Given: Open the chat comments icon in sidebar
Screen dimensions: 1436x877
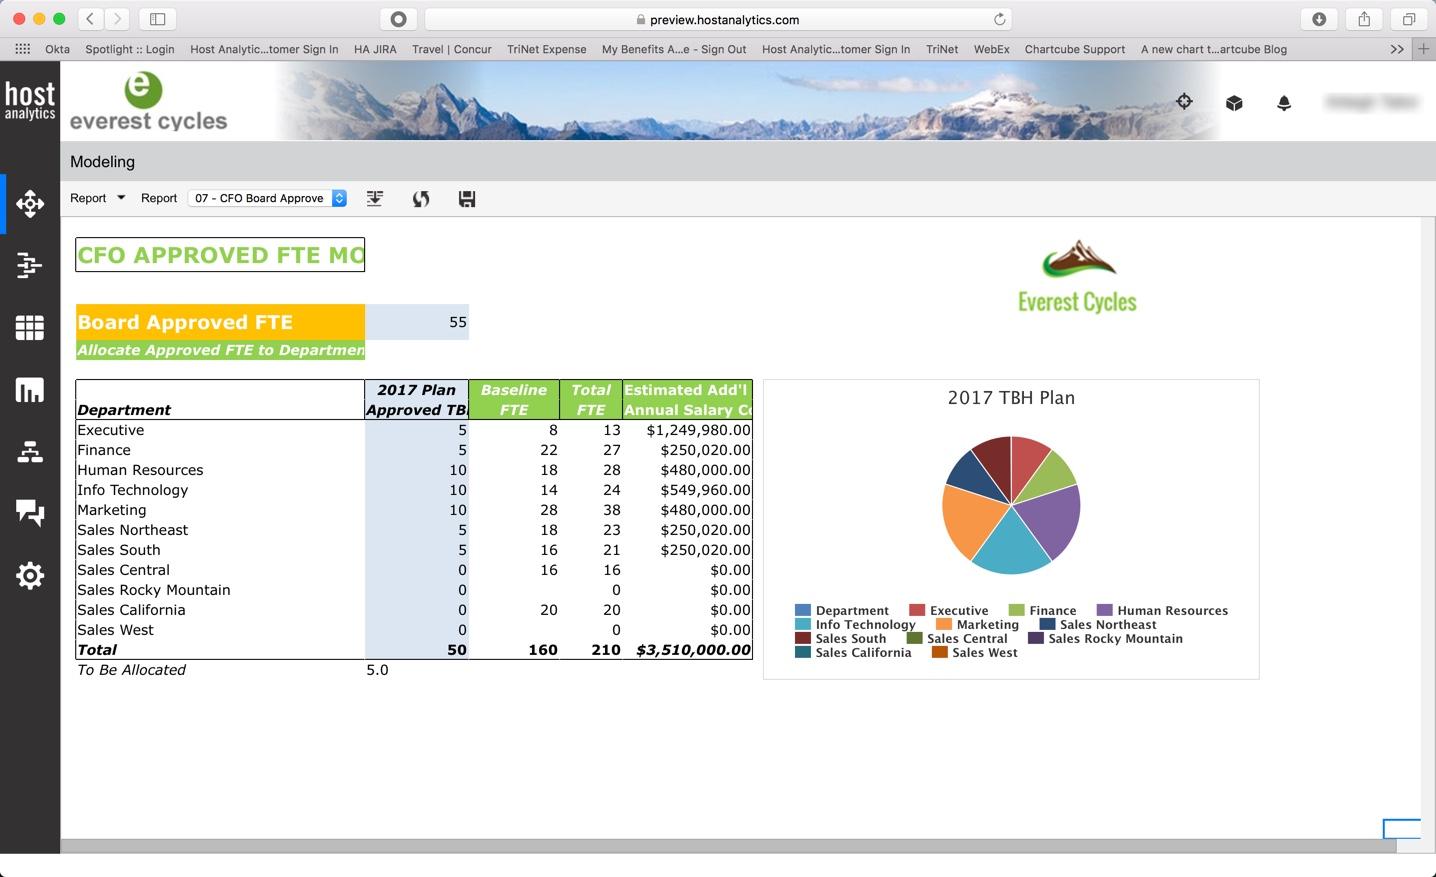Looking at the screenshot, I should (30, 513).
